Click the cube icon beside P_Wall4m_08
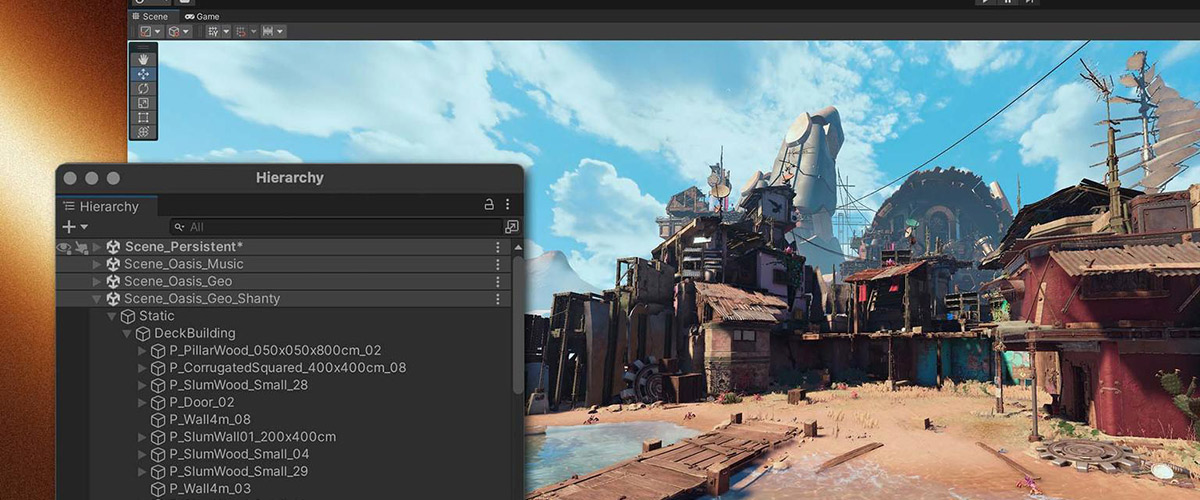The height and width of the screenshot is (500, 1200). click(x=158, y=420)
